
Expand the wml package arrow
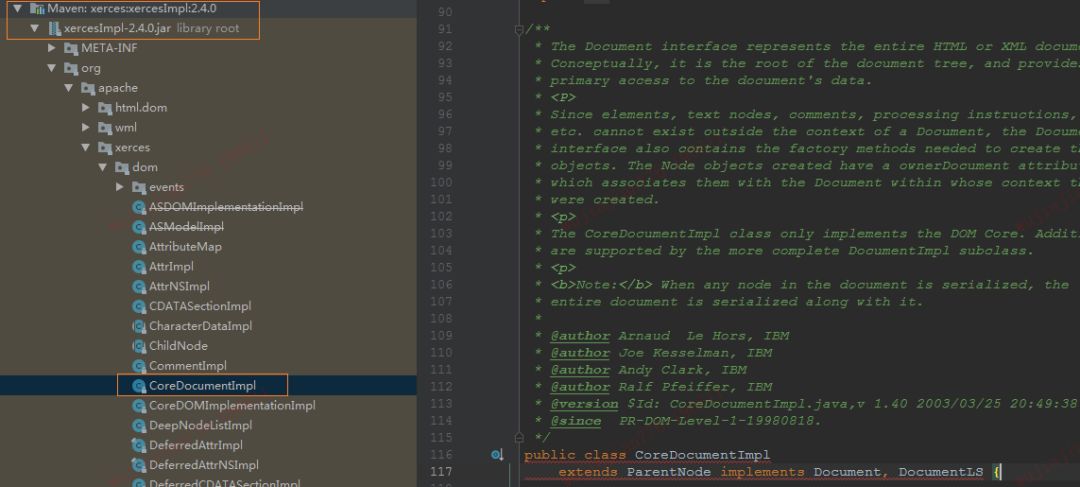pos(86,128)
